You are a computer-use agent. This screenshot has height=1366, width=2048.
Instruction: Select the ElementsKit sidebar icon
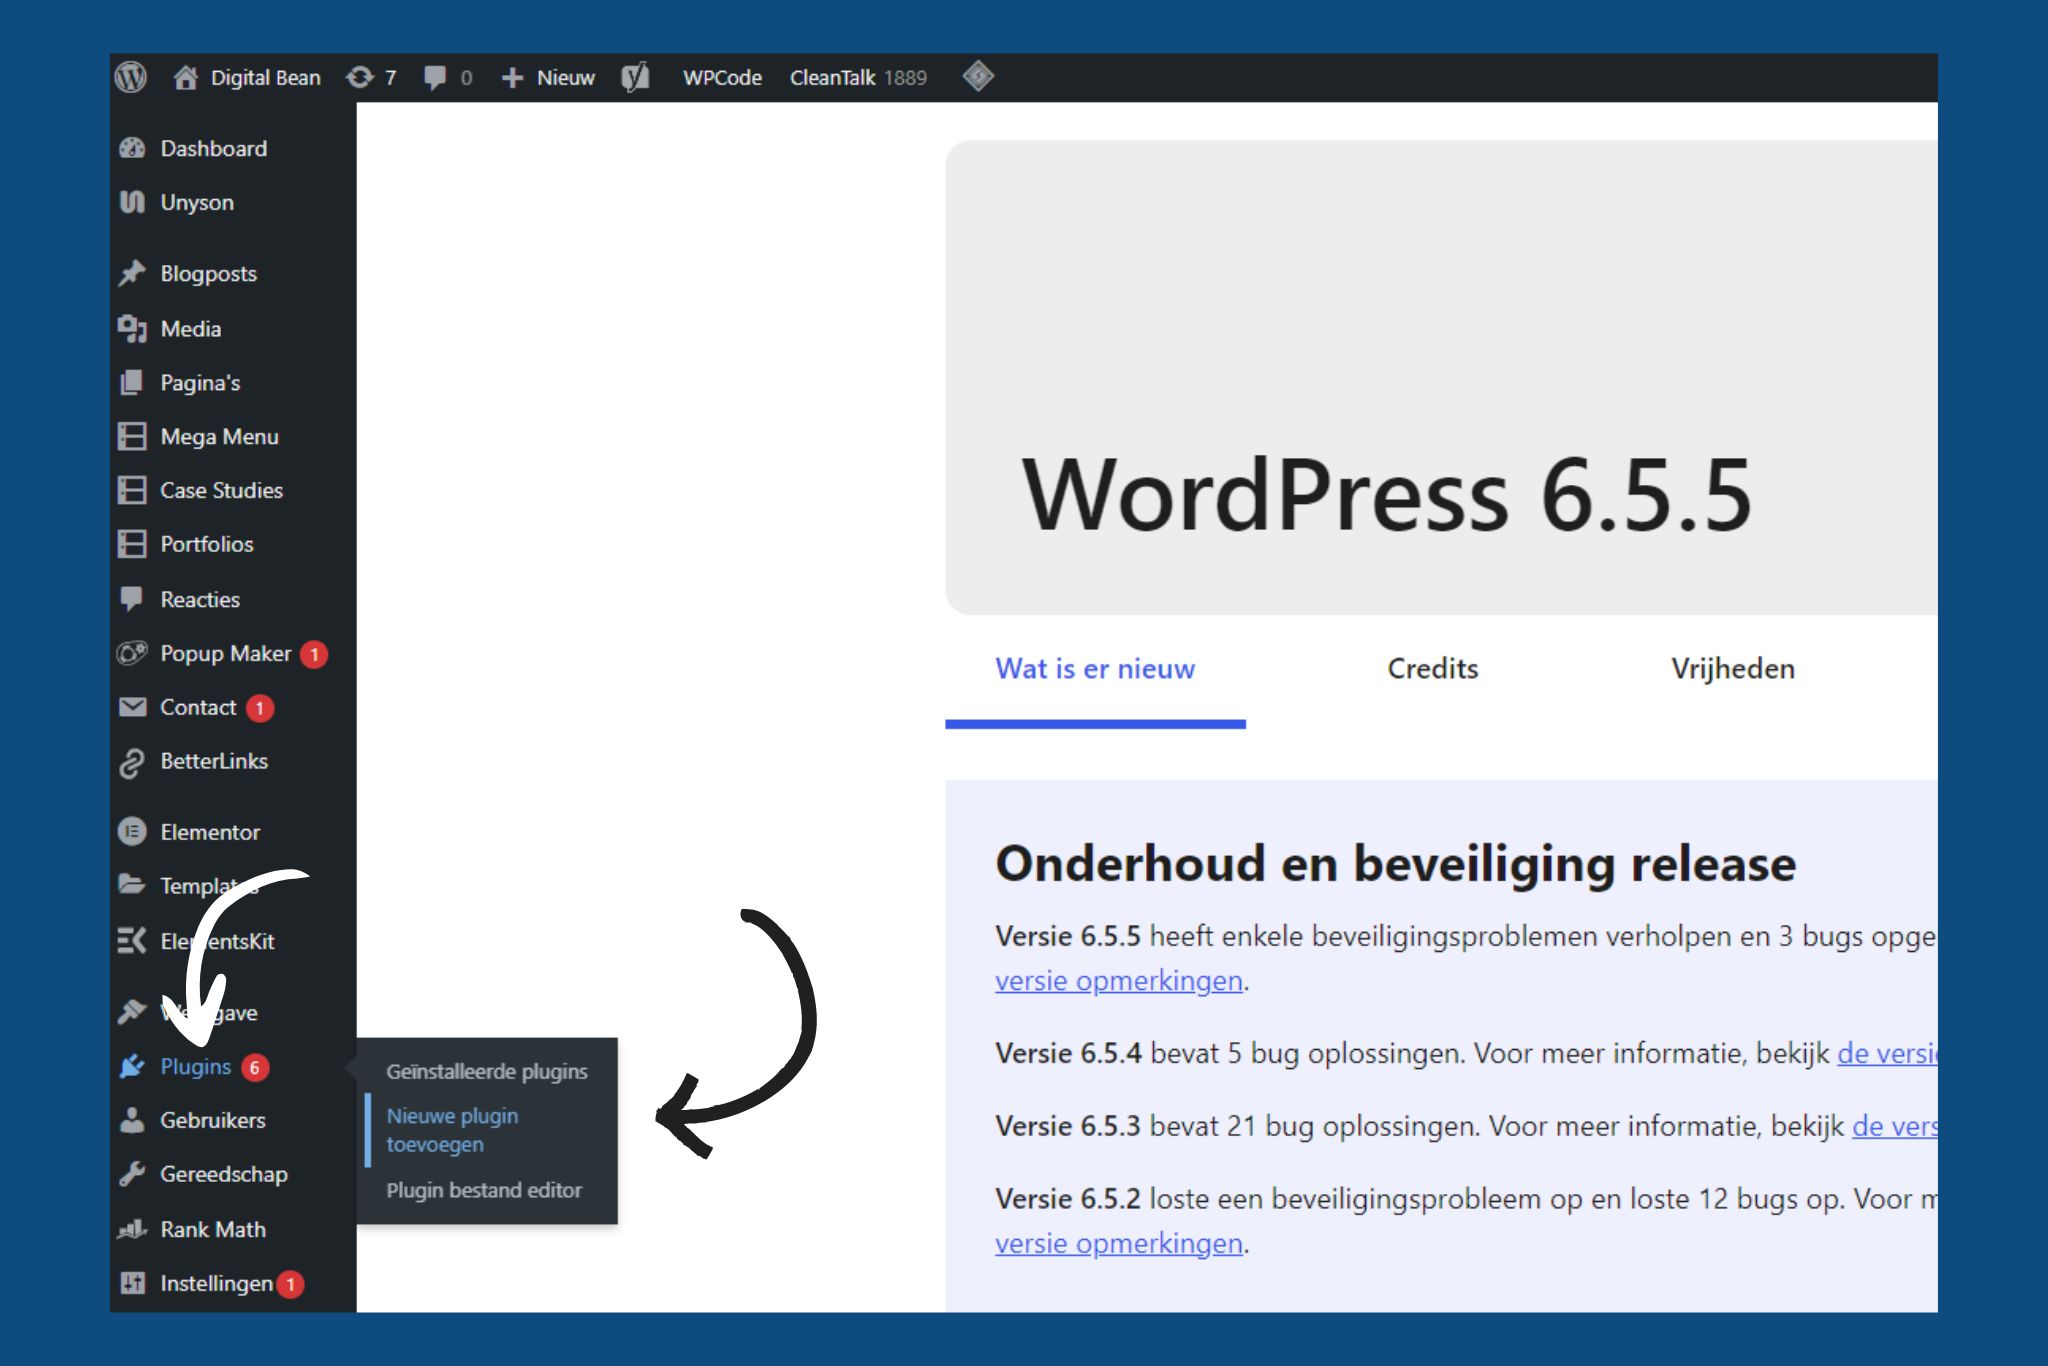coord(132,941)
